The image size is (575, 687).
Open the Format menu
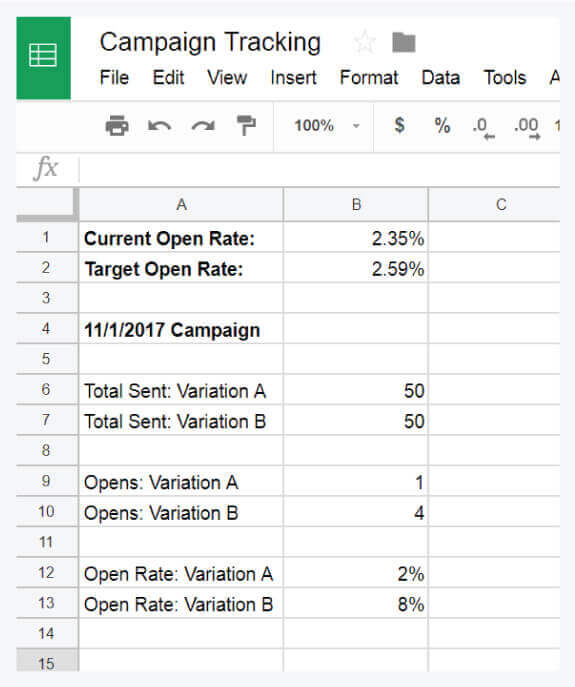coord(369,78)
